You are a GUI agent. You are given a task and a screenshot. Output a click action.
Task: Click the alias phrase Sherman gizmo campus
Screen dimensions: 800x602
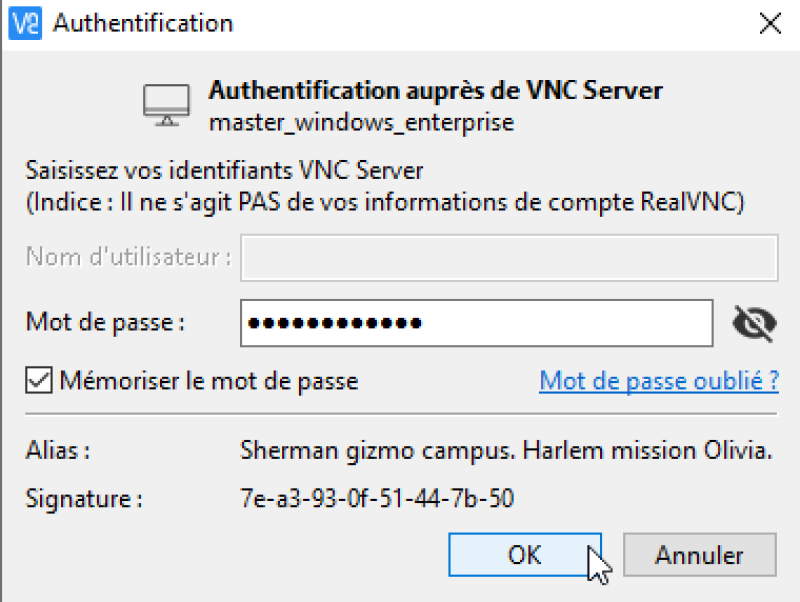tap(378, 450)
